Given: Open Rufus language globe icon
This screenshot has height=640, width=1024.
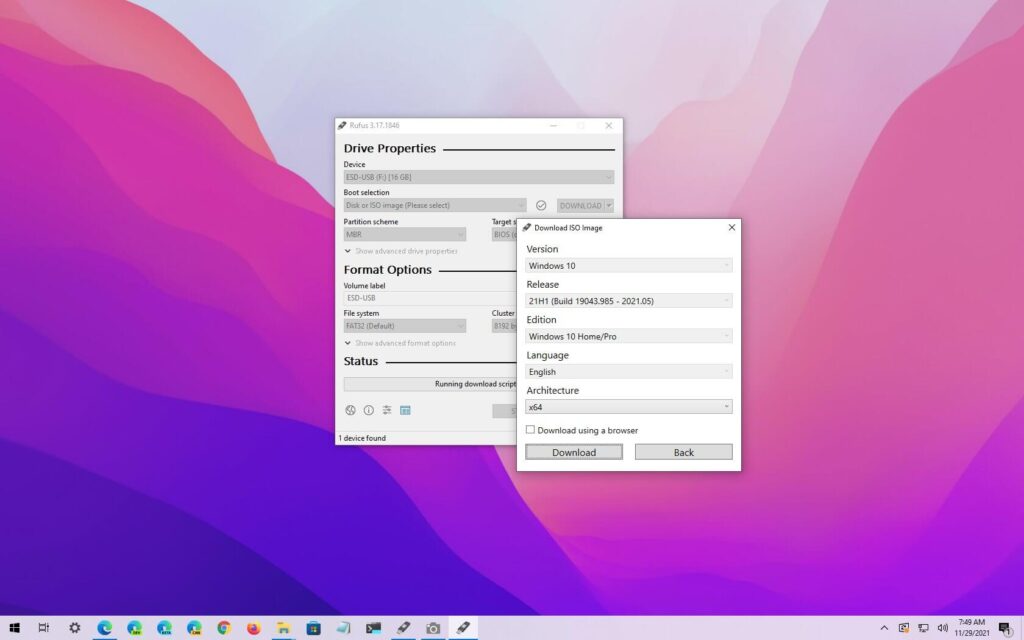Looking at the screenshot, I should click(350, 410).
